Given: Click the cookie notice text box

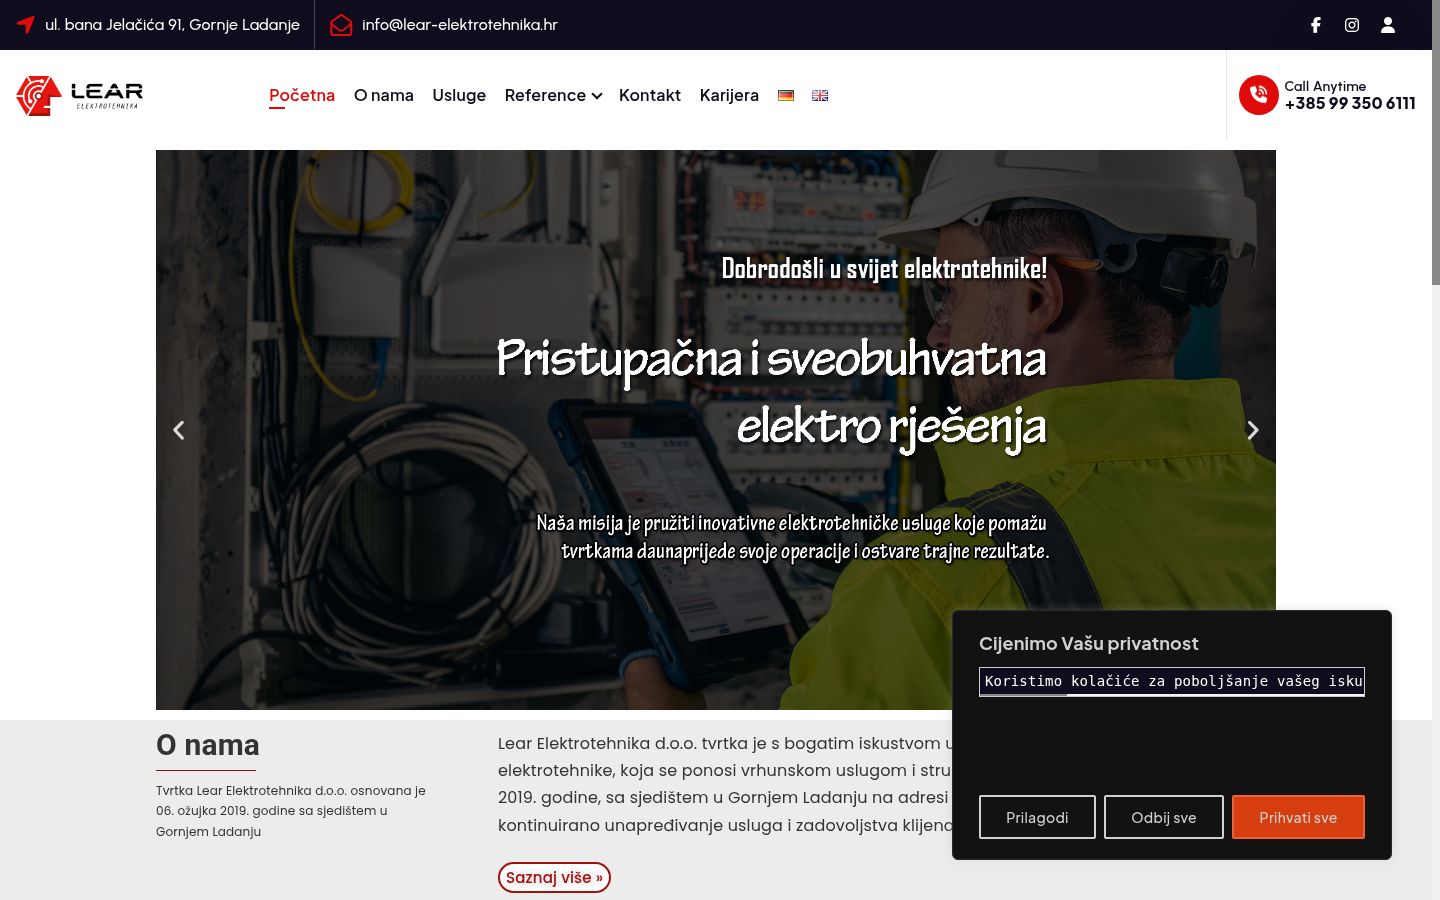Looking at the screenshot, I should click(x=1172, y=681).
